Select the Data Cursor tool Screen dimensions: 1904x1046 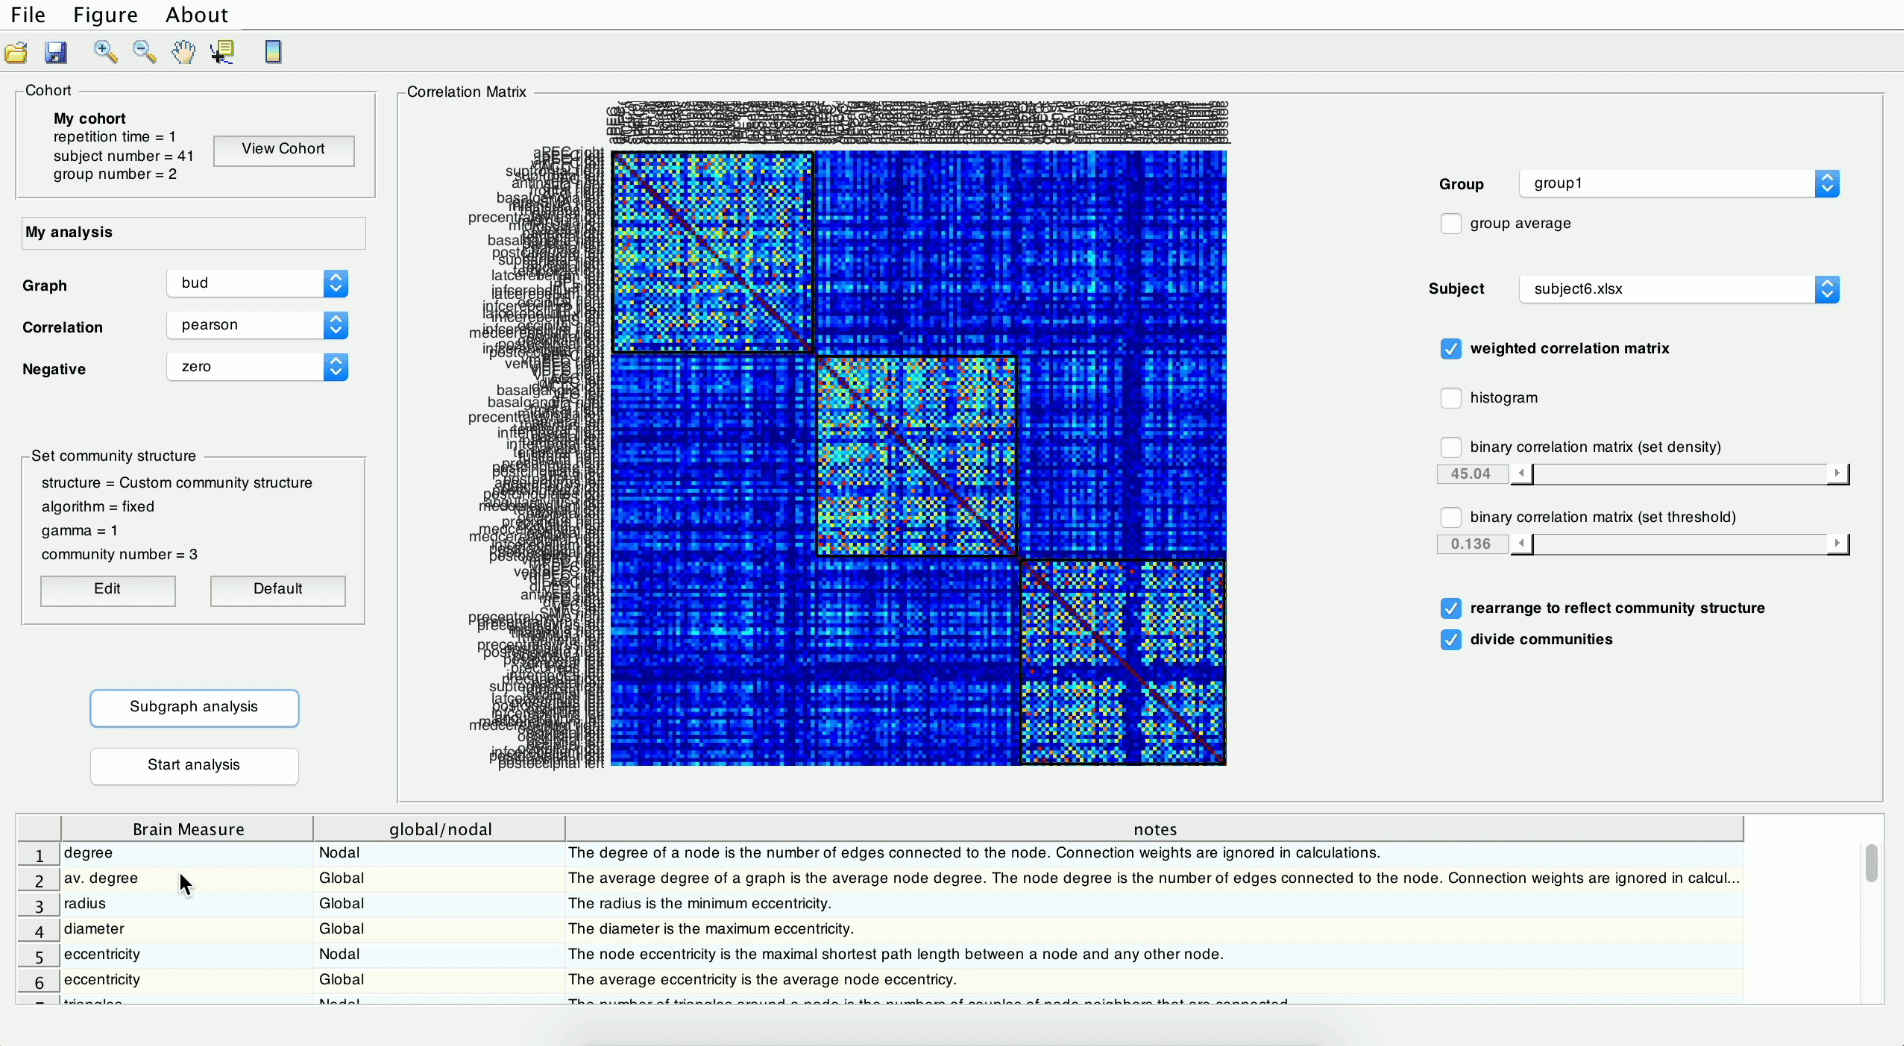pos(222,52)
